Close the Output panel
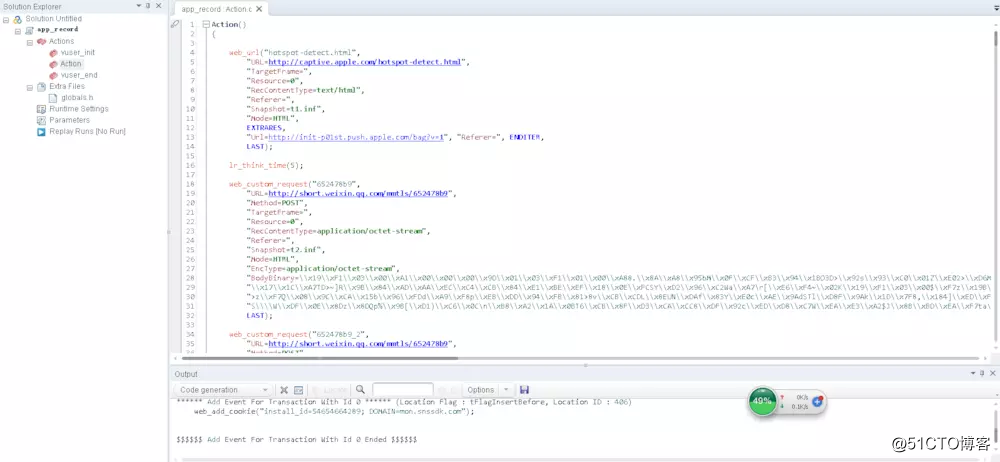Image resolution: width=1000 pixels, height=462 pixels. click(x=992, y=373)
